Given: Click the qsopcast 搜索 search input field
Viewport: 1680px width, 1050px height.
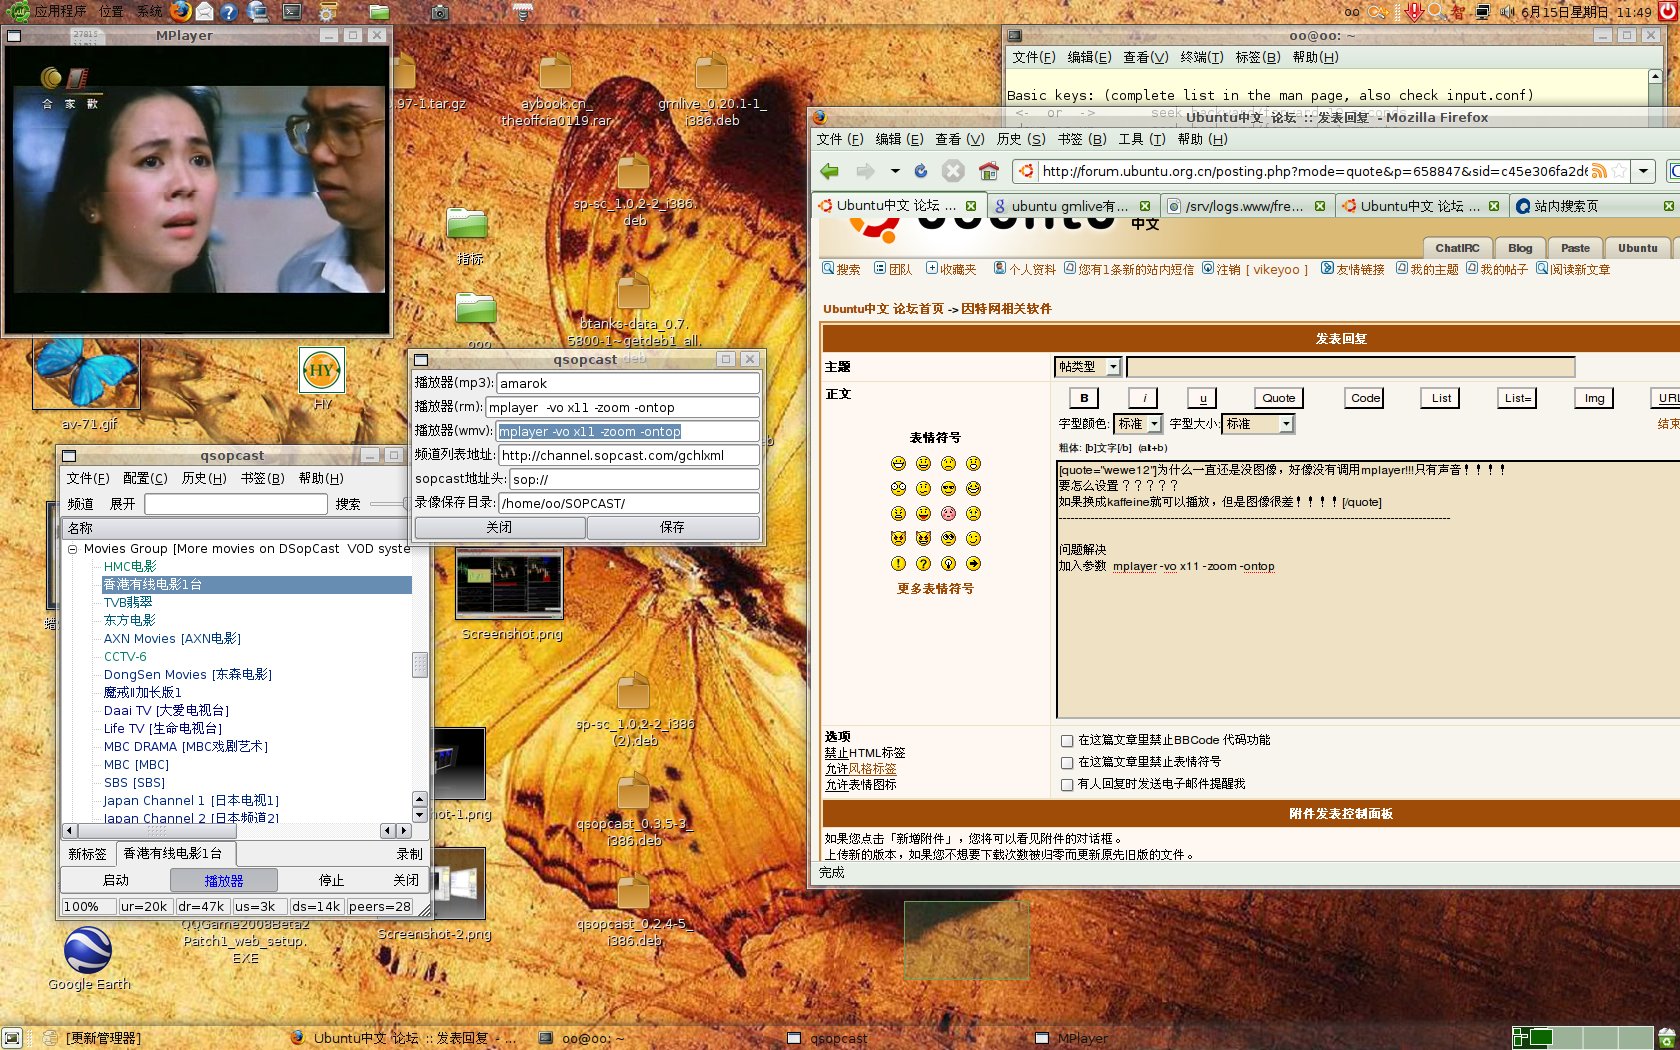Looking at the screenshot, I should click(235, 504).
